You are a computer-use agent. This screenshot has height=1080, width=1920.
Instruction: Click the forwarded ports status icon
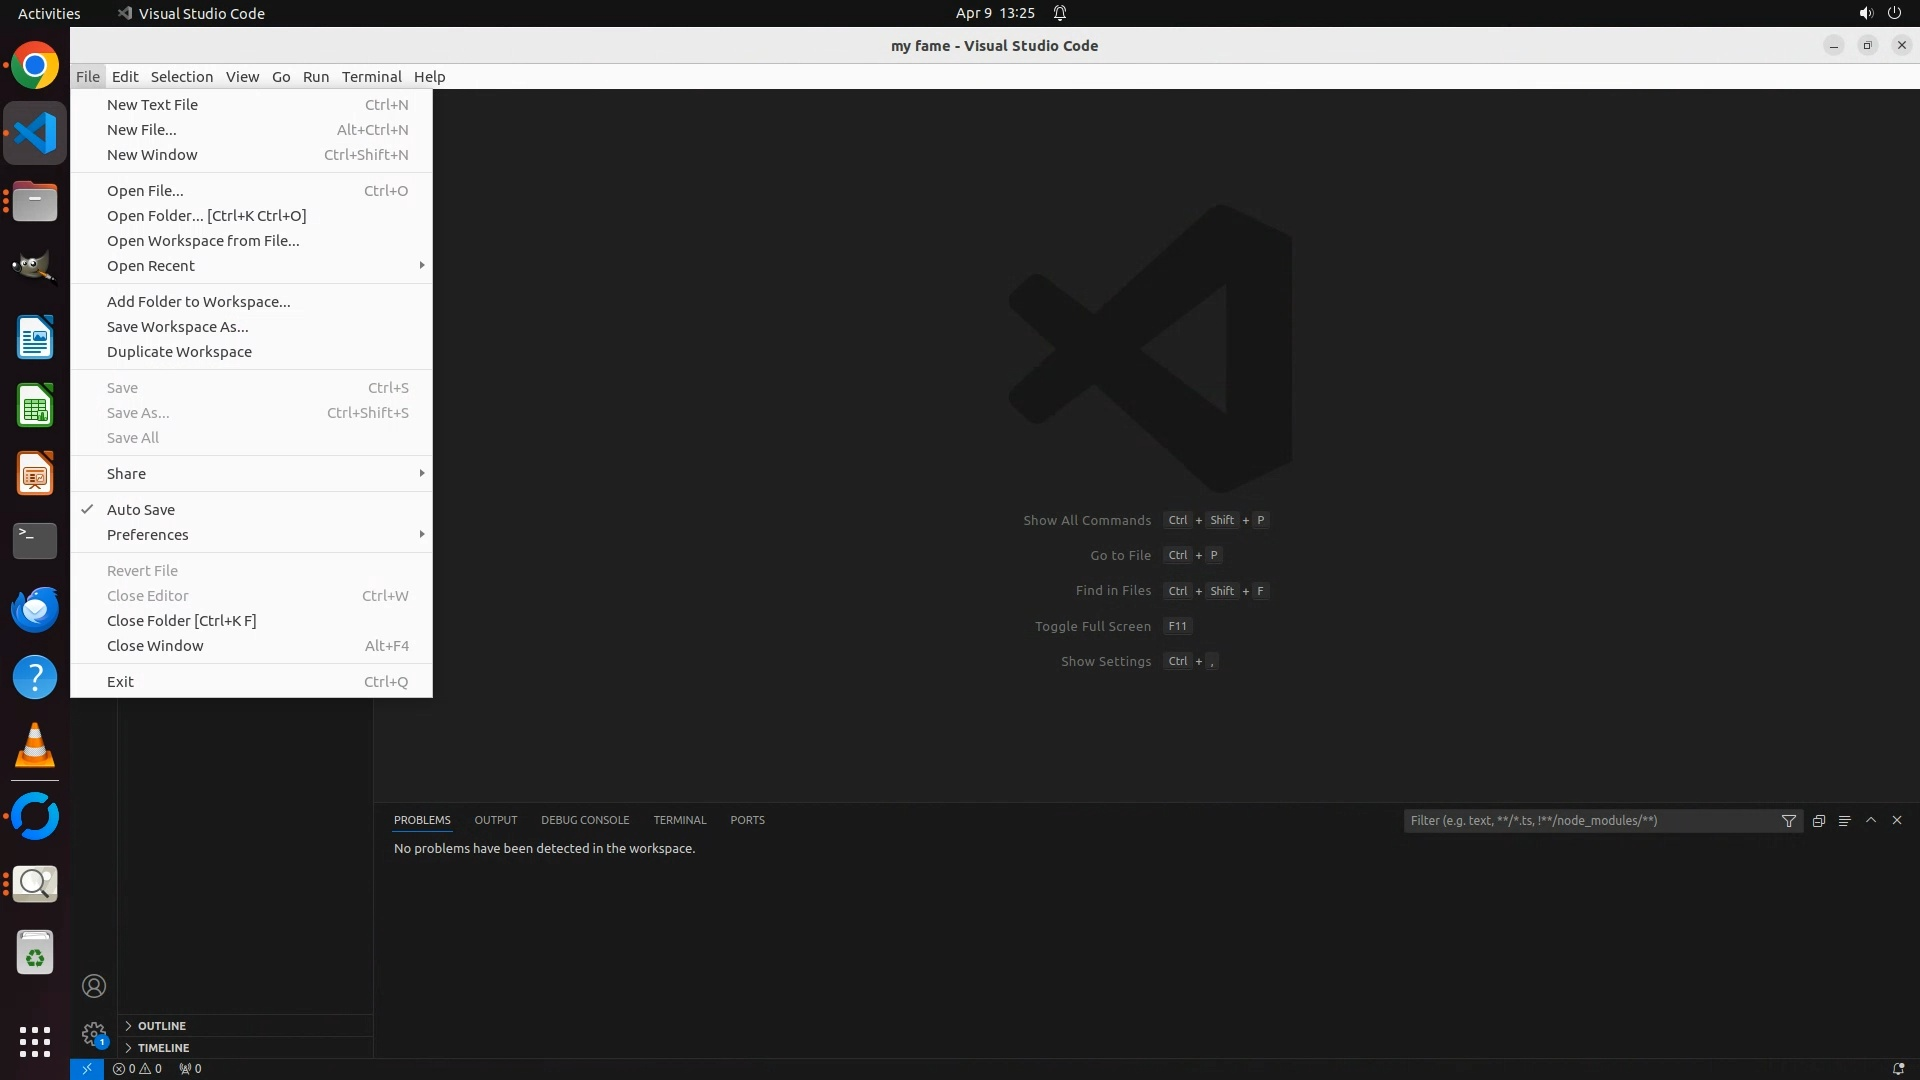pyautogui.click(x=190, y=1068)
